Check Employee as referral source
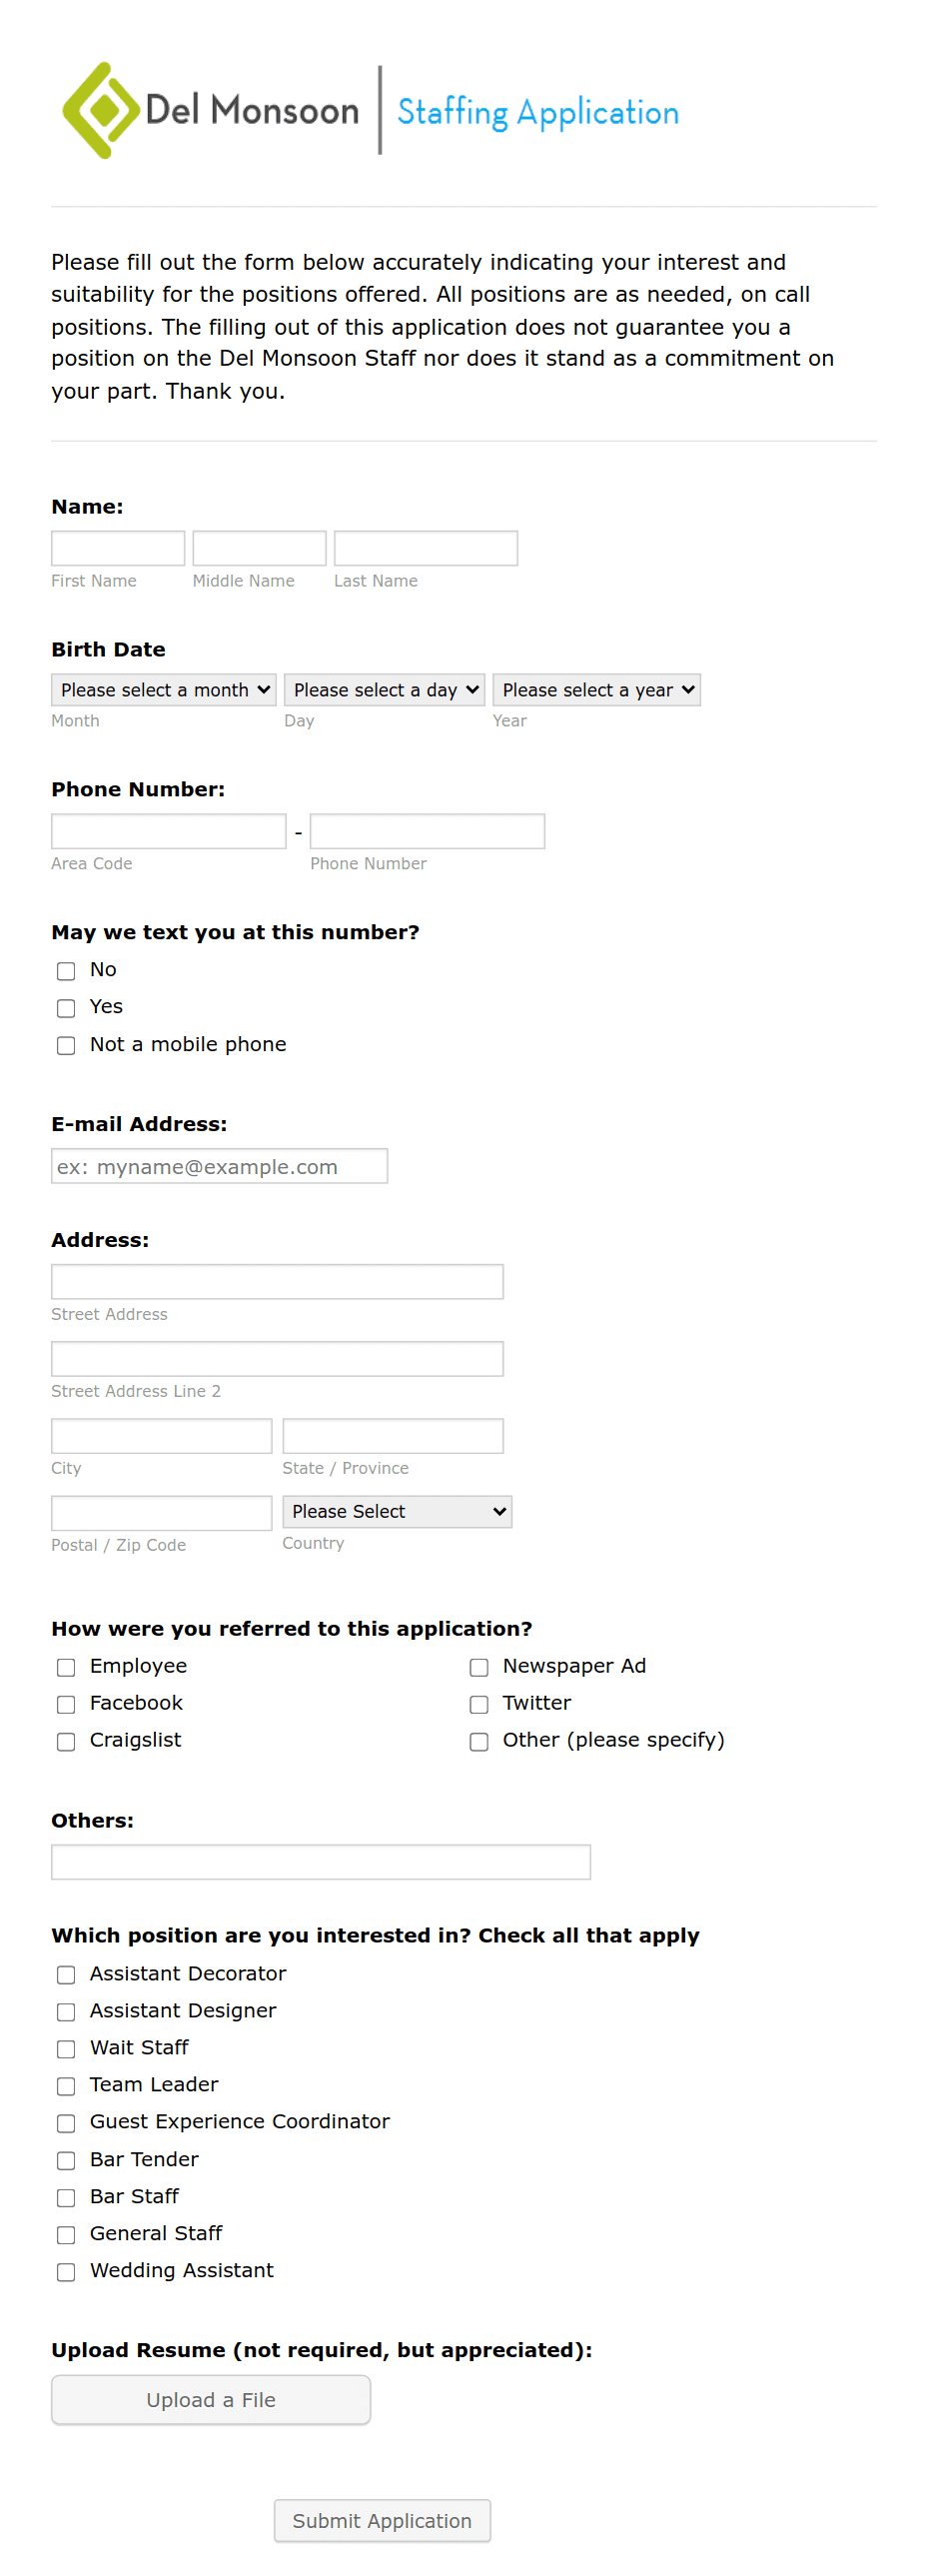Screen dimensions: 929x2576 tap(66, 1667)
